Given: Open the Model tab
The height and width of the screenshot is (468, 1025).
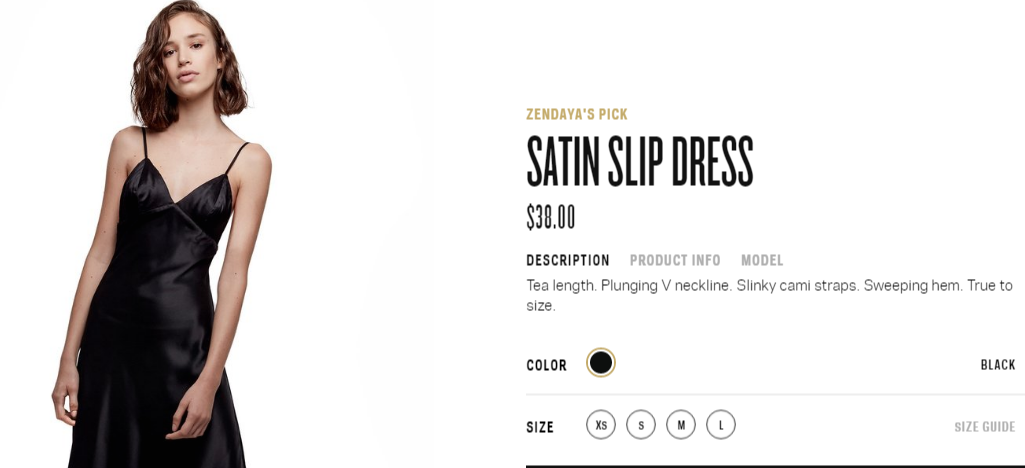Looking at the screenshot, I should tap(762, 260).
